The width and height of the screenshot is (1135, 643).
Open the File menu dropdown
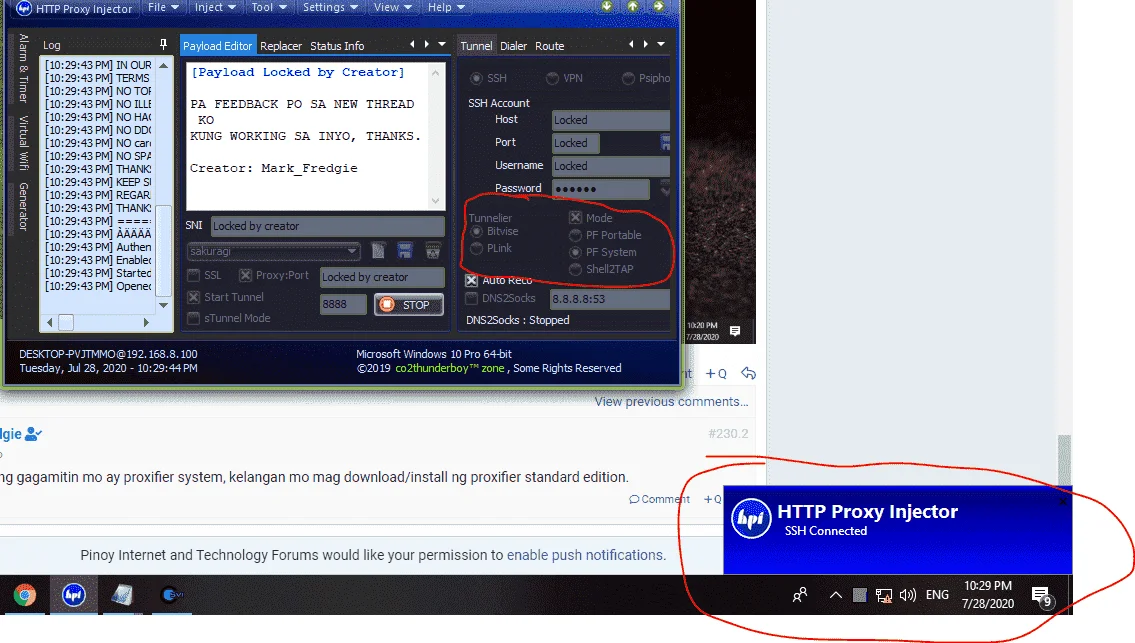(163, 7)
